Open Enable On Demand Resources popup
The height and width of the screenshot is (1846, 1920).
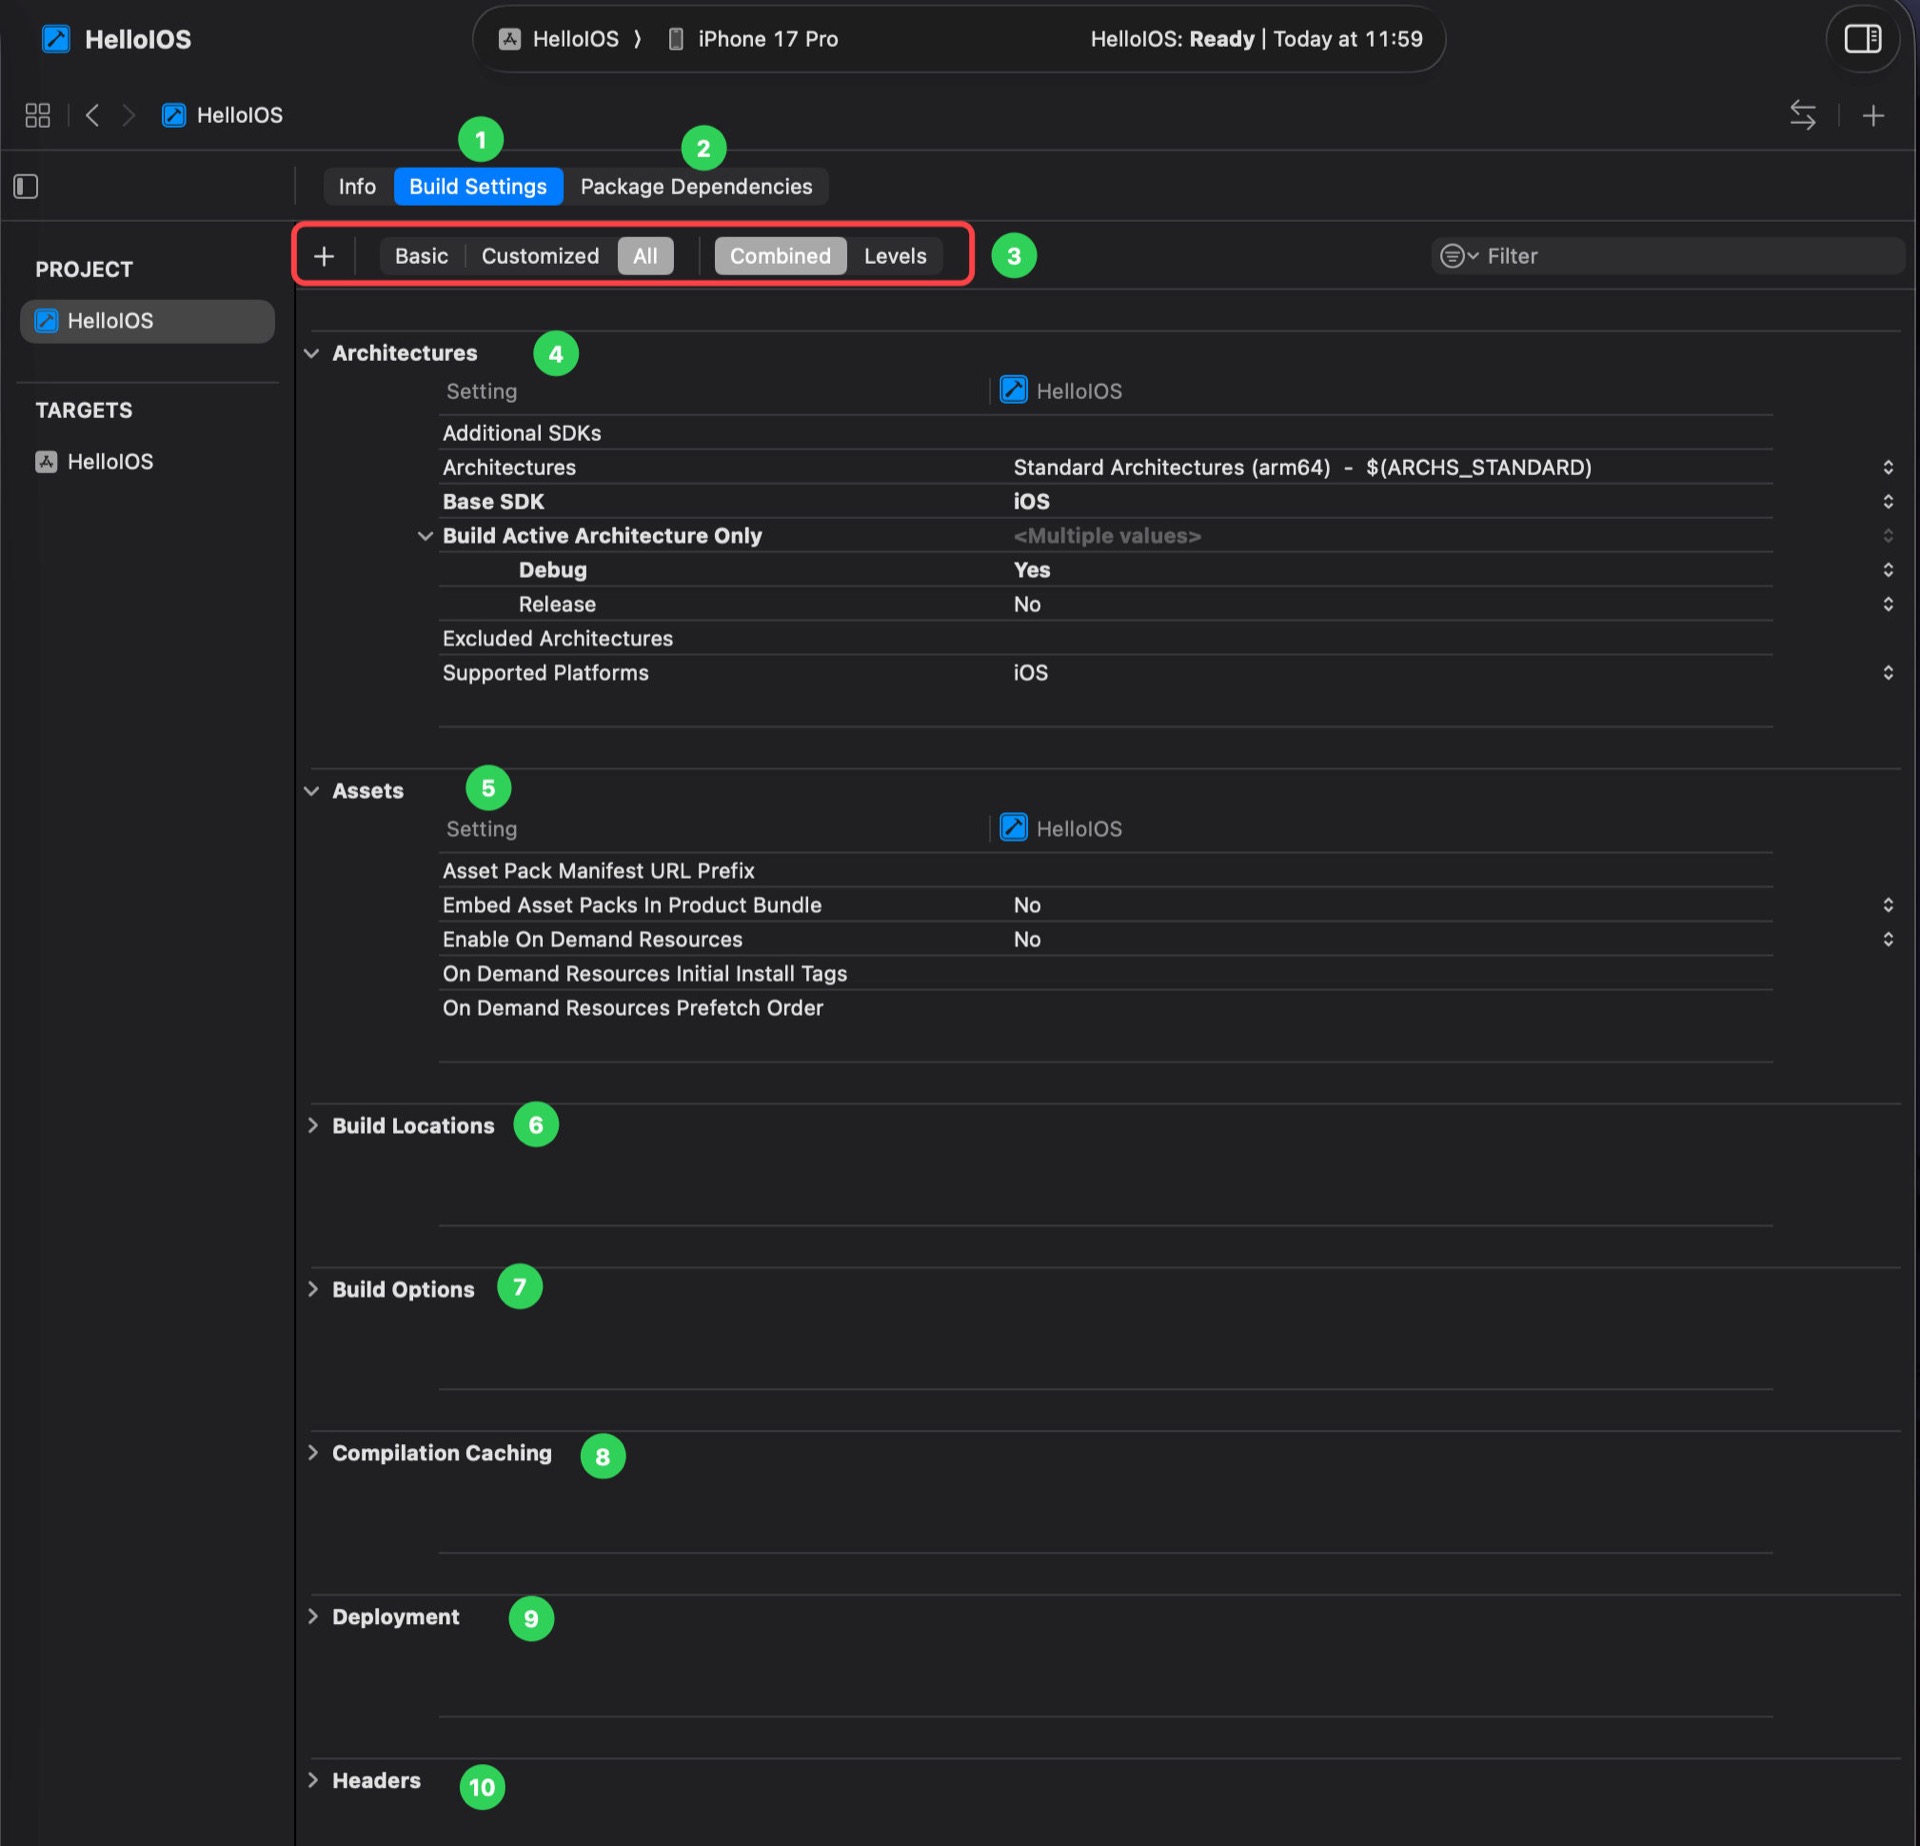click(1888, 939)
